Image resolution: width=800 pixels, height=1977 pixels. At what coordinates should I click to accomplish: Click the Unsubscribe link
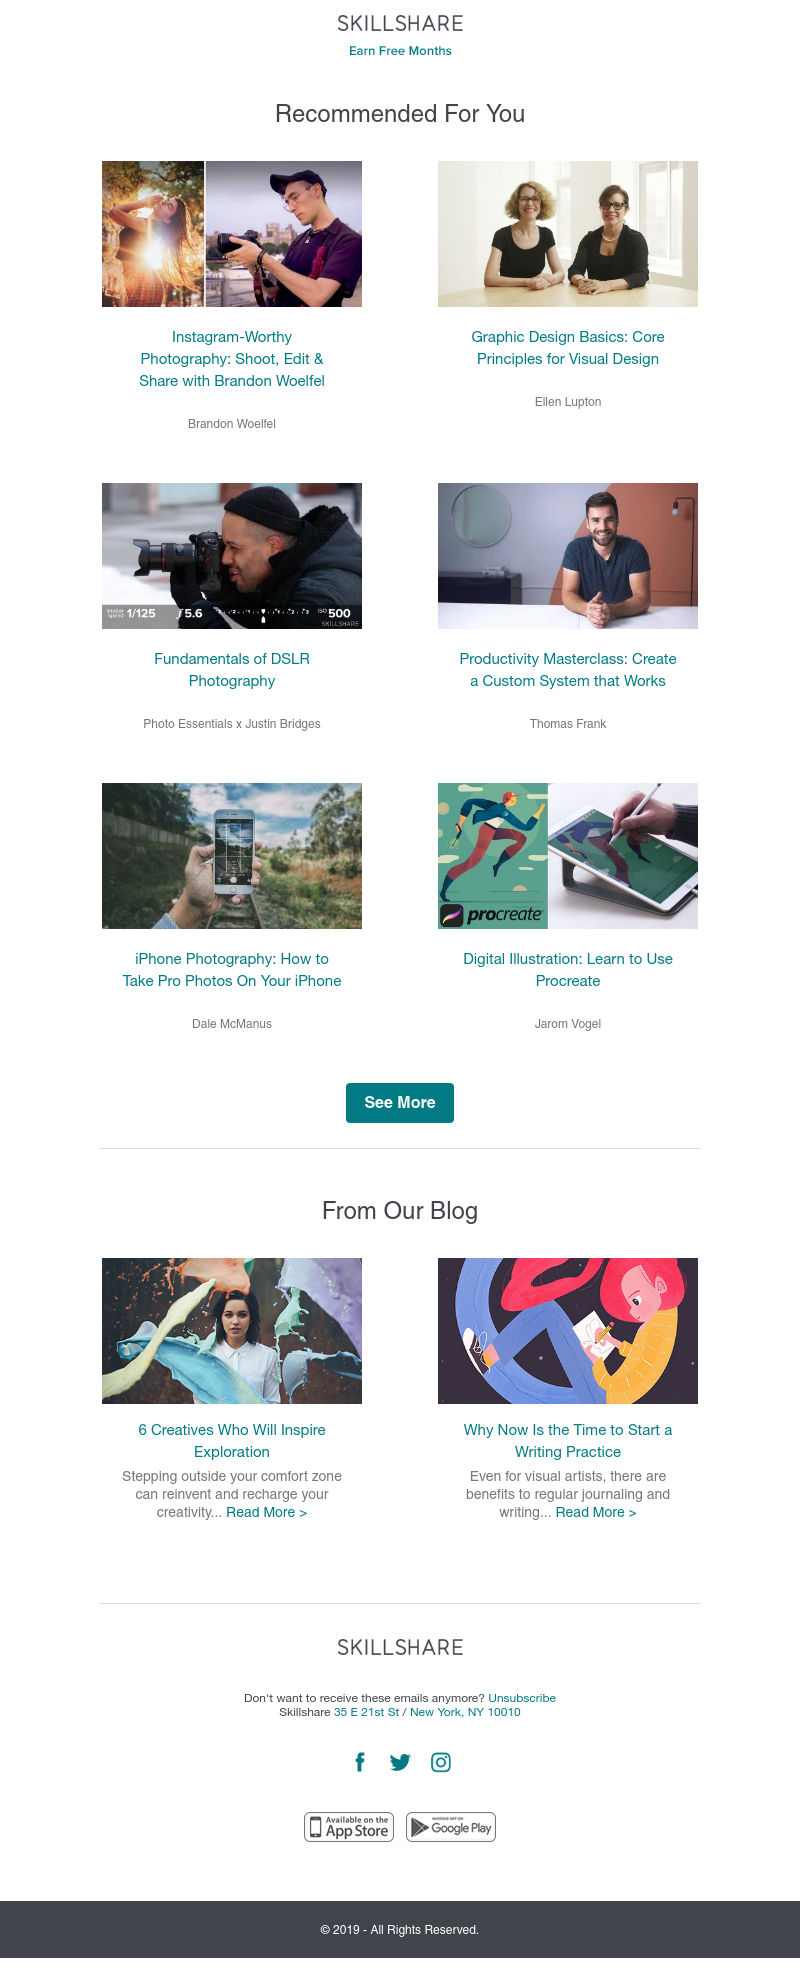(522, 1698)
